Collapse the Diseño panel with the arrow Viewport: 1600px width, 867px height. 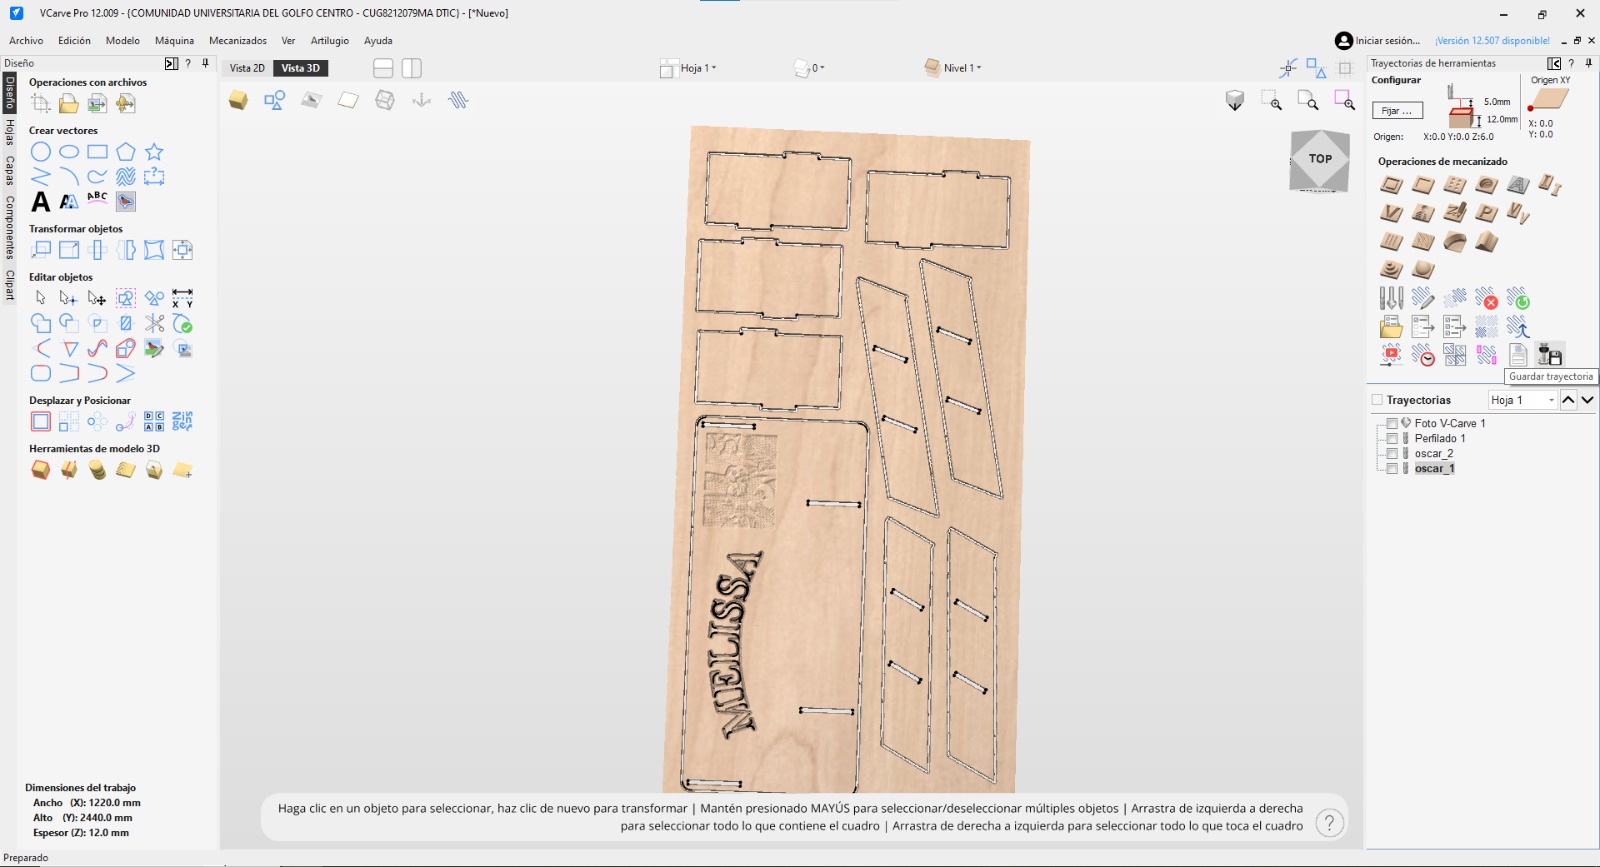[171, 63]
